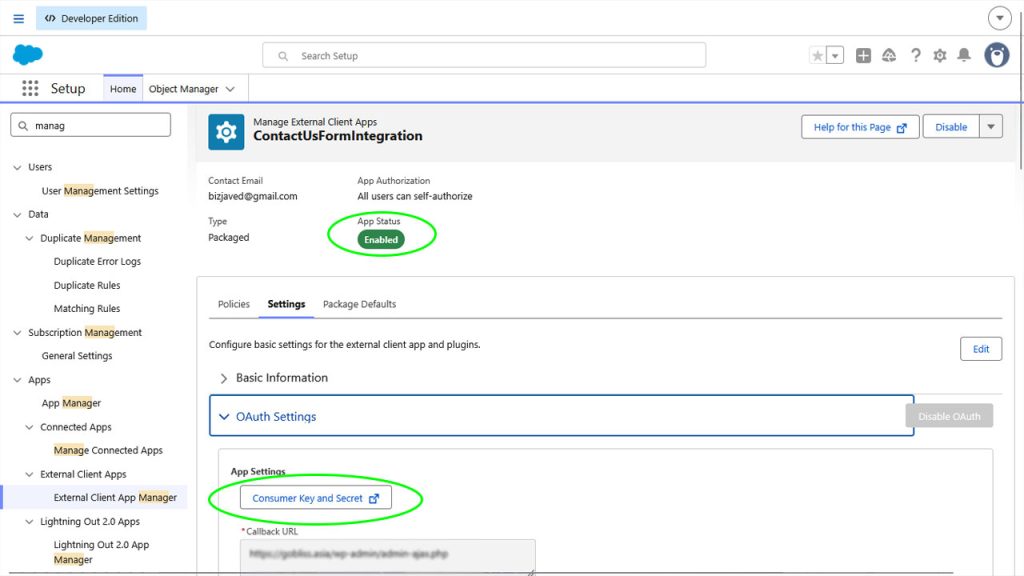Collapse the Data tree section
The width and height of the screenshot is (1024, 576).
(17, 214)
